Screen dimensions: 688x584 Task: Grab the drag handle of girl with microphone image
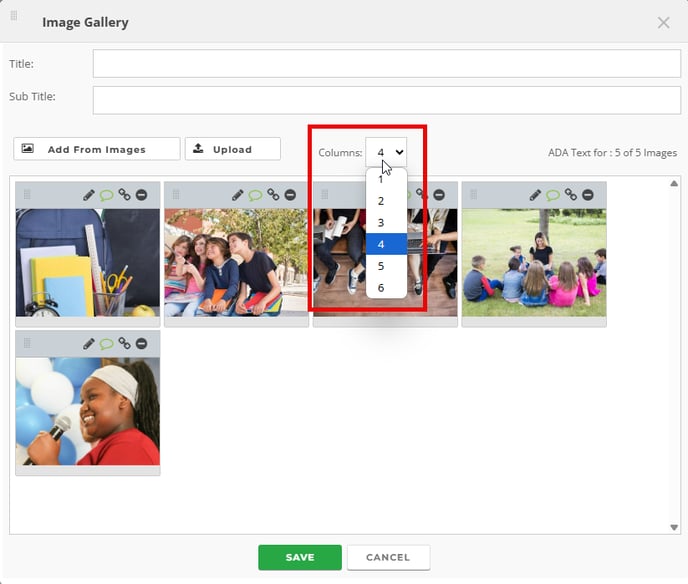coord(27,343)
